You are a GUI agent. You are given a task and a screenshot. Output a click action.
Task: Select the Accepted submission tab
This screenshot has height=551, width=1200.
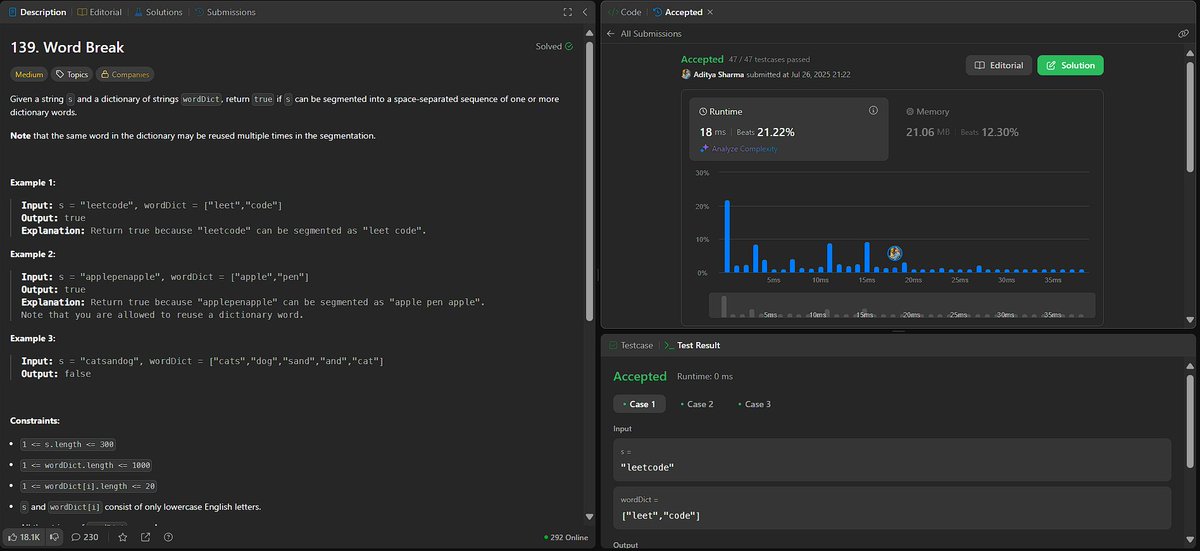point(677,12)
